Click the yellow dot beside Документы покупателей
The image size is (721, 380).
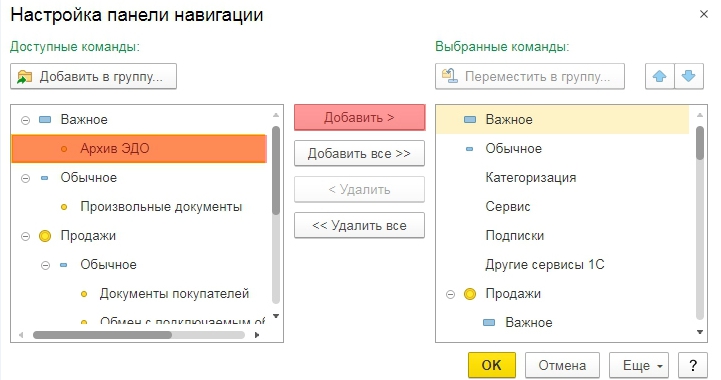coord(84,294)
